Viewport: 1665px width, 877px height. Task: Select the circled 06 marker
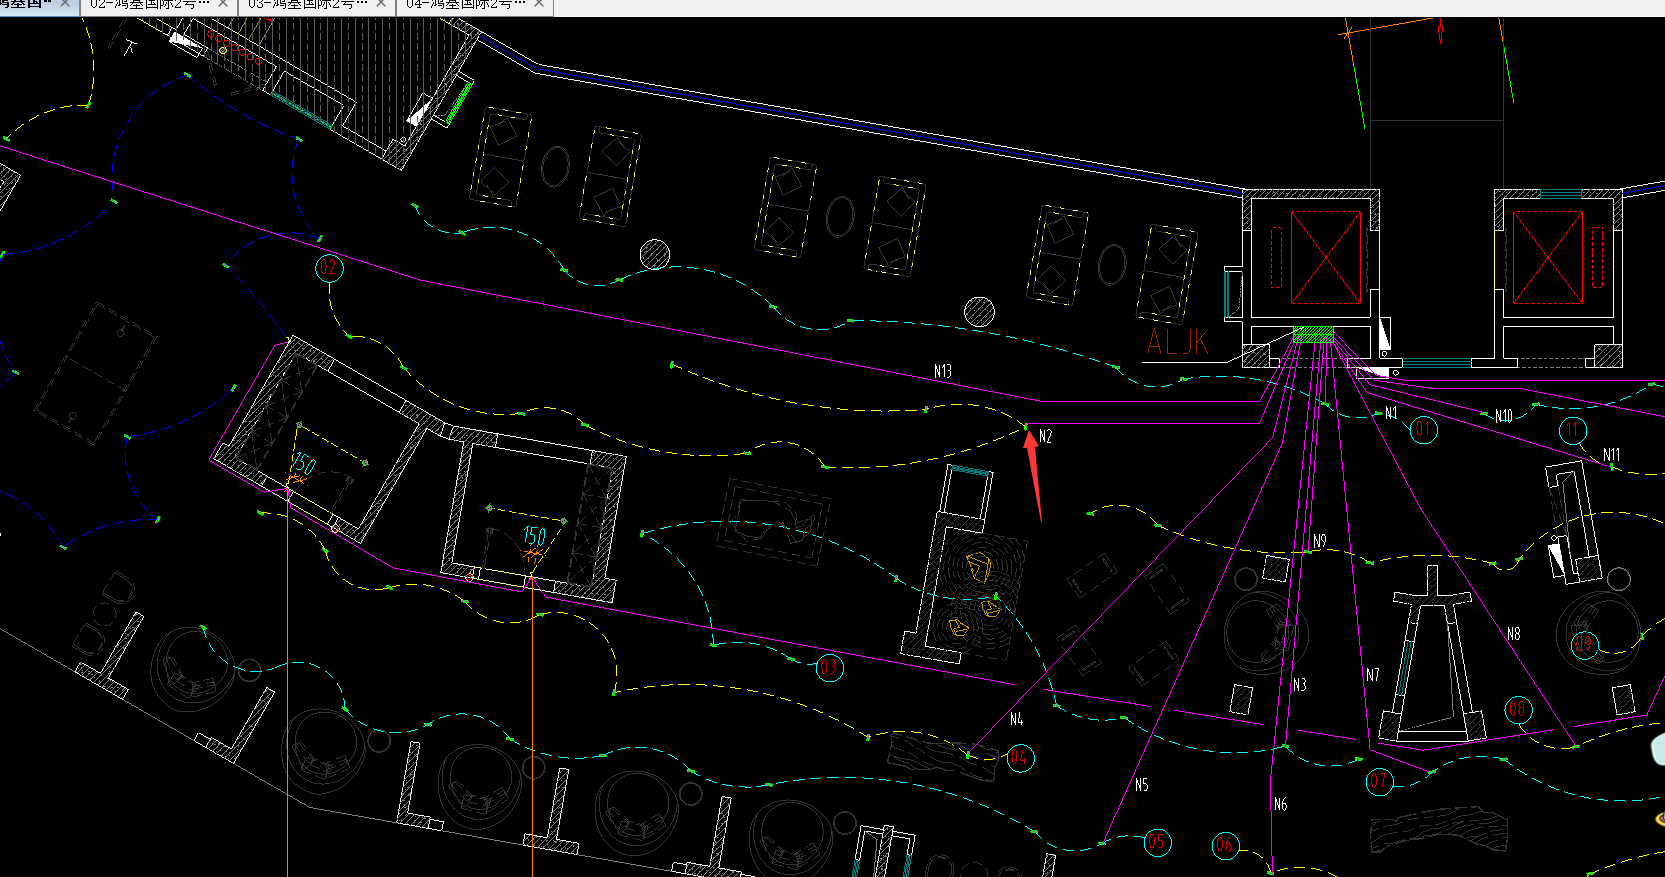pyautogui.click(x=1225, y=846)
